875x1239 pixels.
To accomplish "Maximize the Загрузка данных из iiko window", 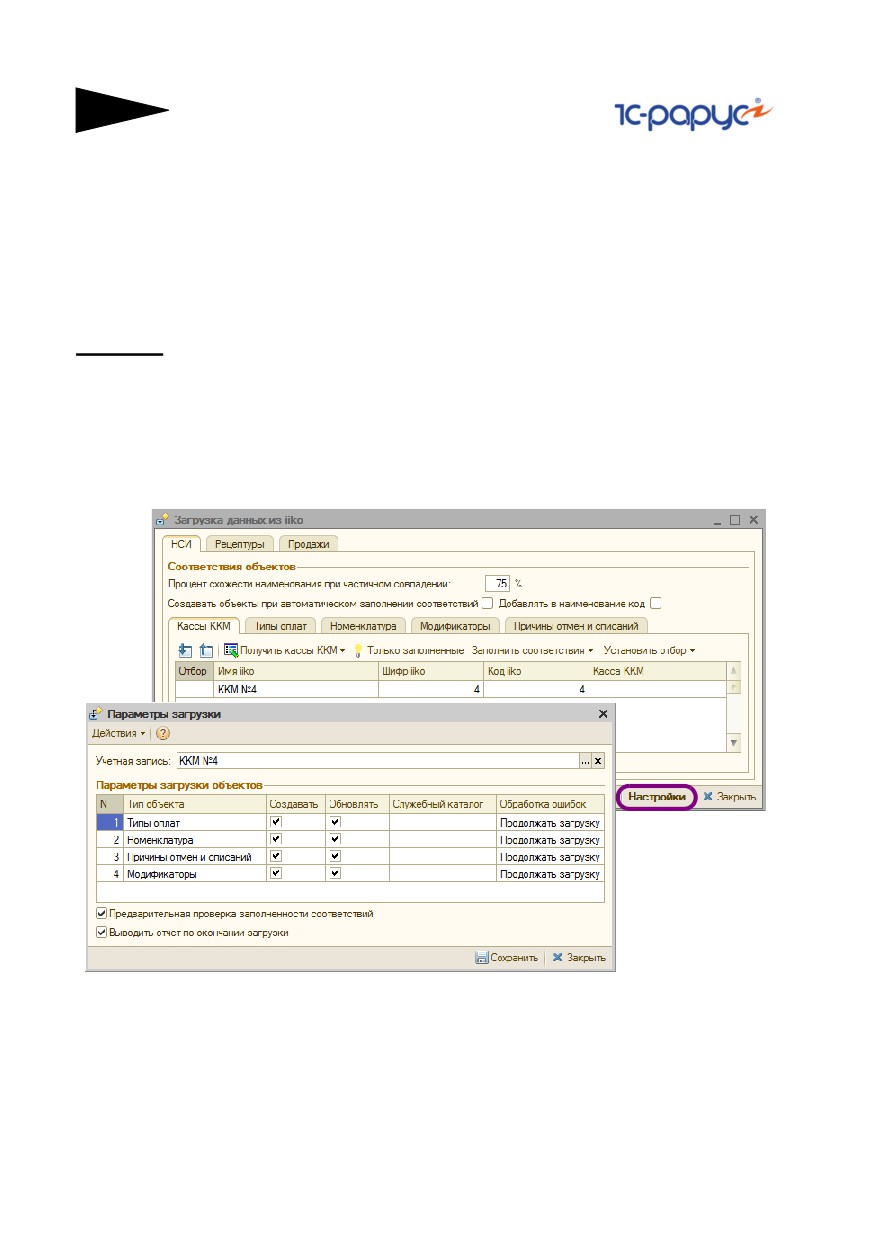I will (x=735, y=520).
